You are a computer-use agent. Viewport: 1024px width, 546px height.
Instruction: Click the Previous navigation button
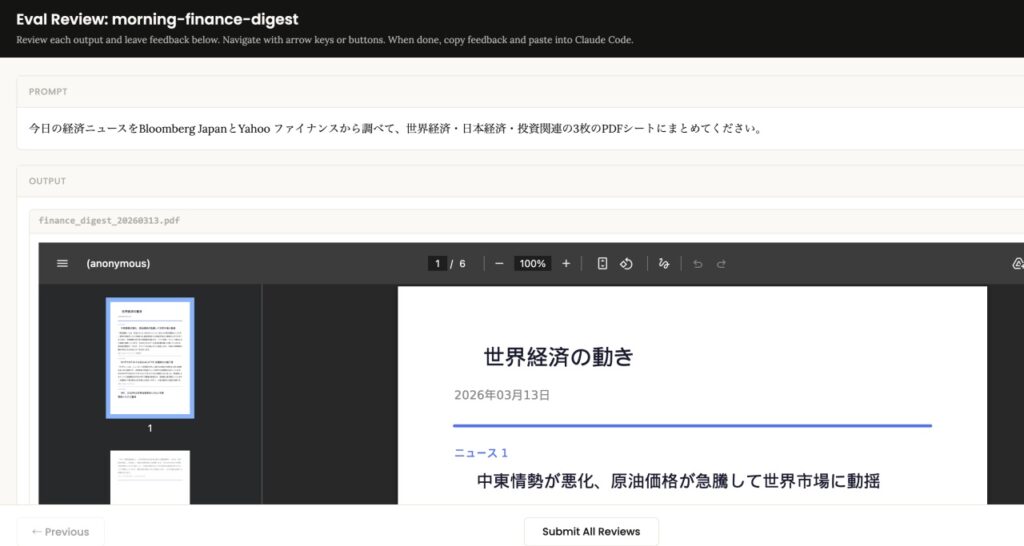pyautogui.click(x=60, y=531)
